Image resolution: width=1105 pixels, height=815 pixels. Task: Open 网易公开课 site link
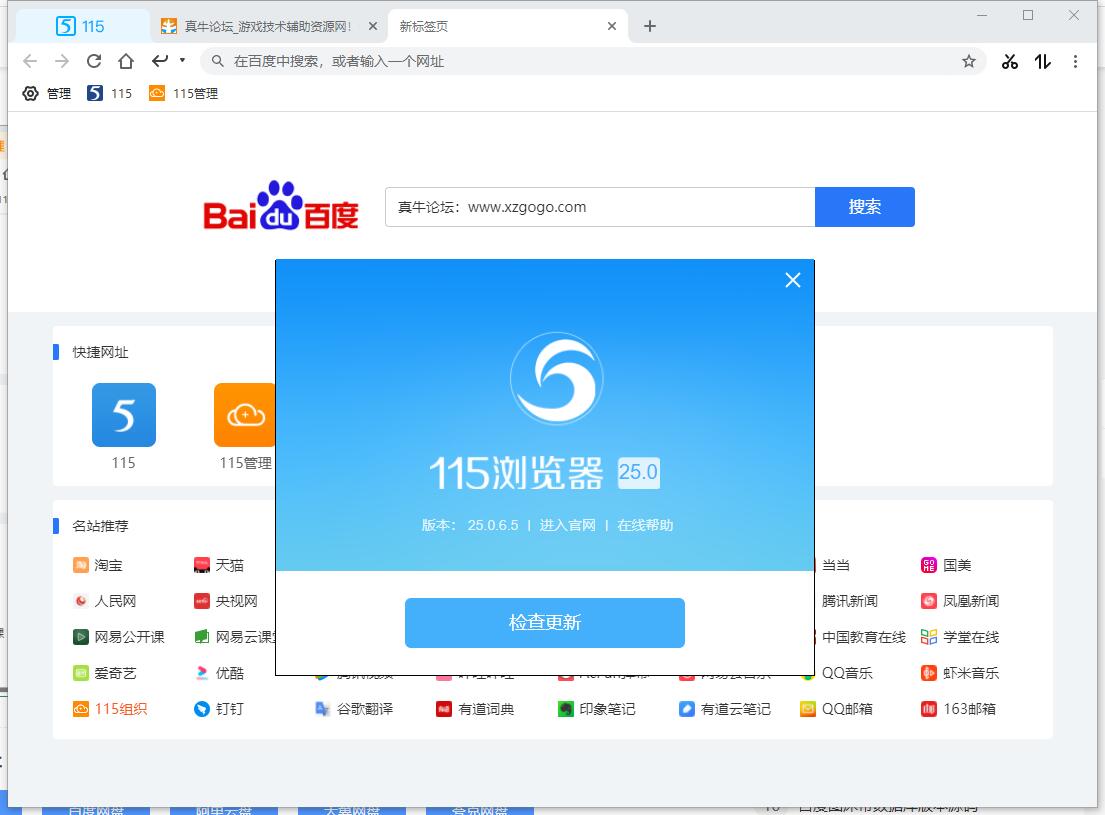(x=119, y=637)
